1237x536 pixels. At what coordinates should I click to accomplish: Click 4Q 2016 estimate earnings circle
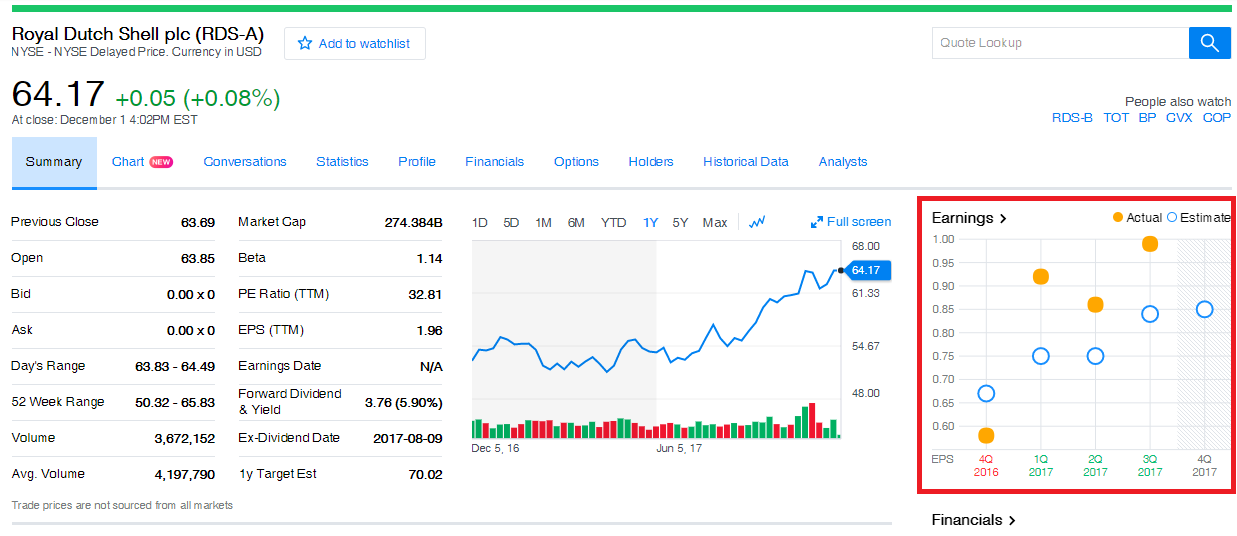986,393
